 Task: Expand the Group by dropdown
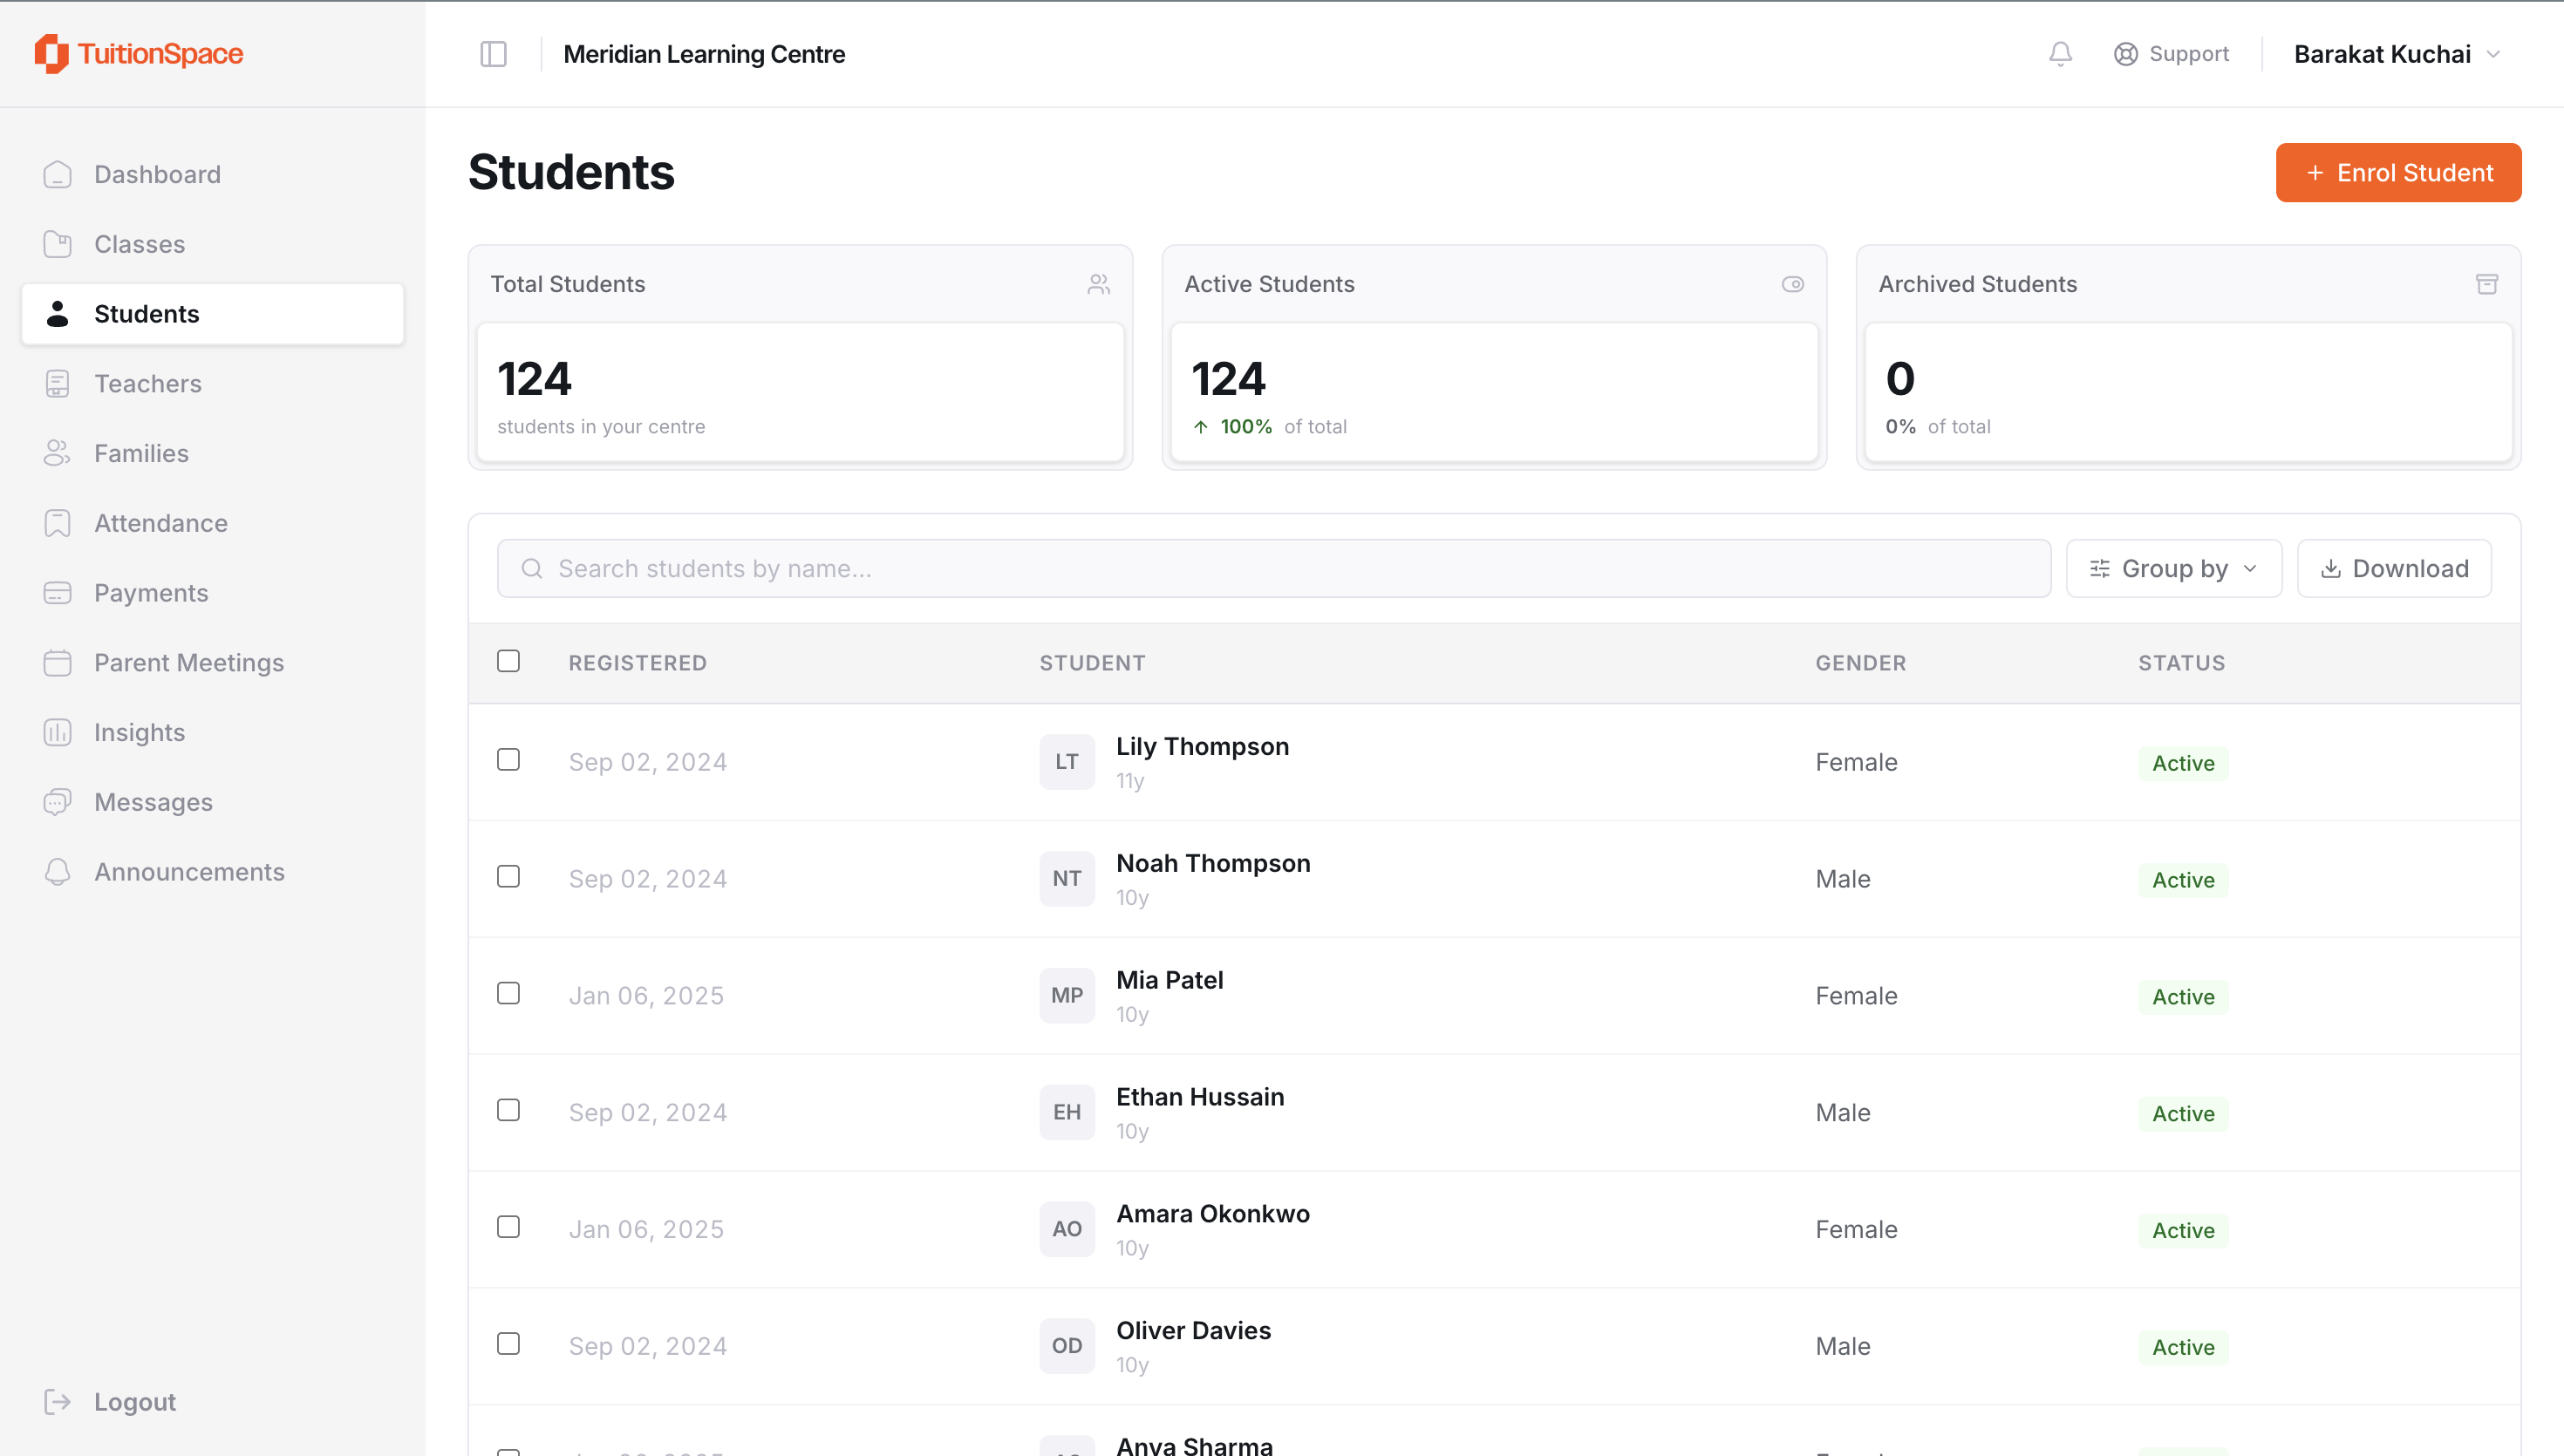[2174, 569]
